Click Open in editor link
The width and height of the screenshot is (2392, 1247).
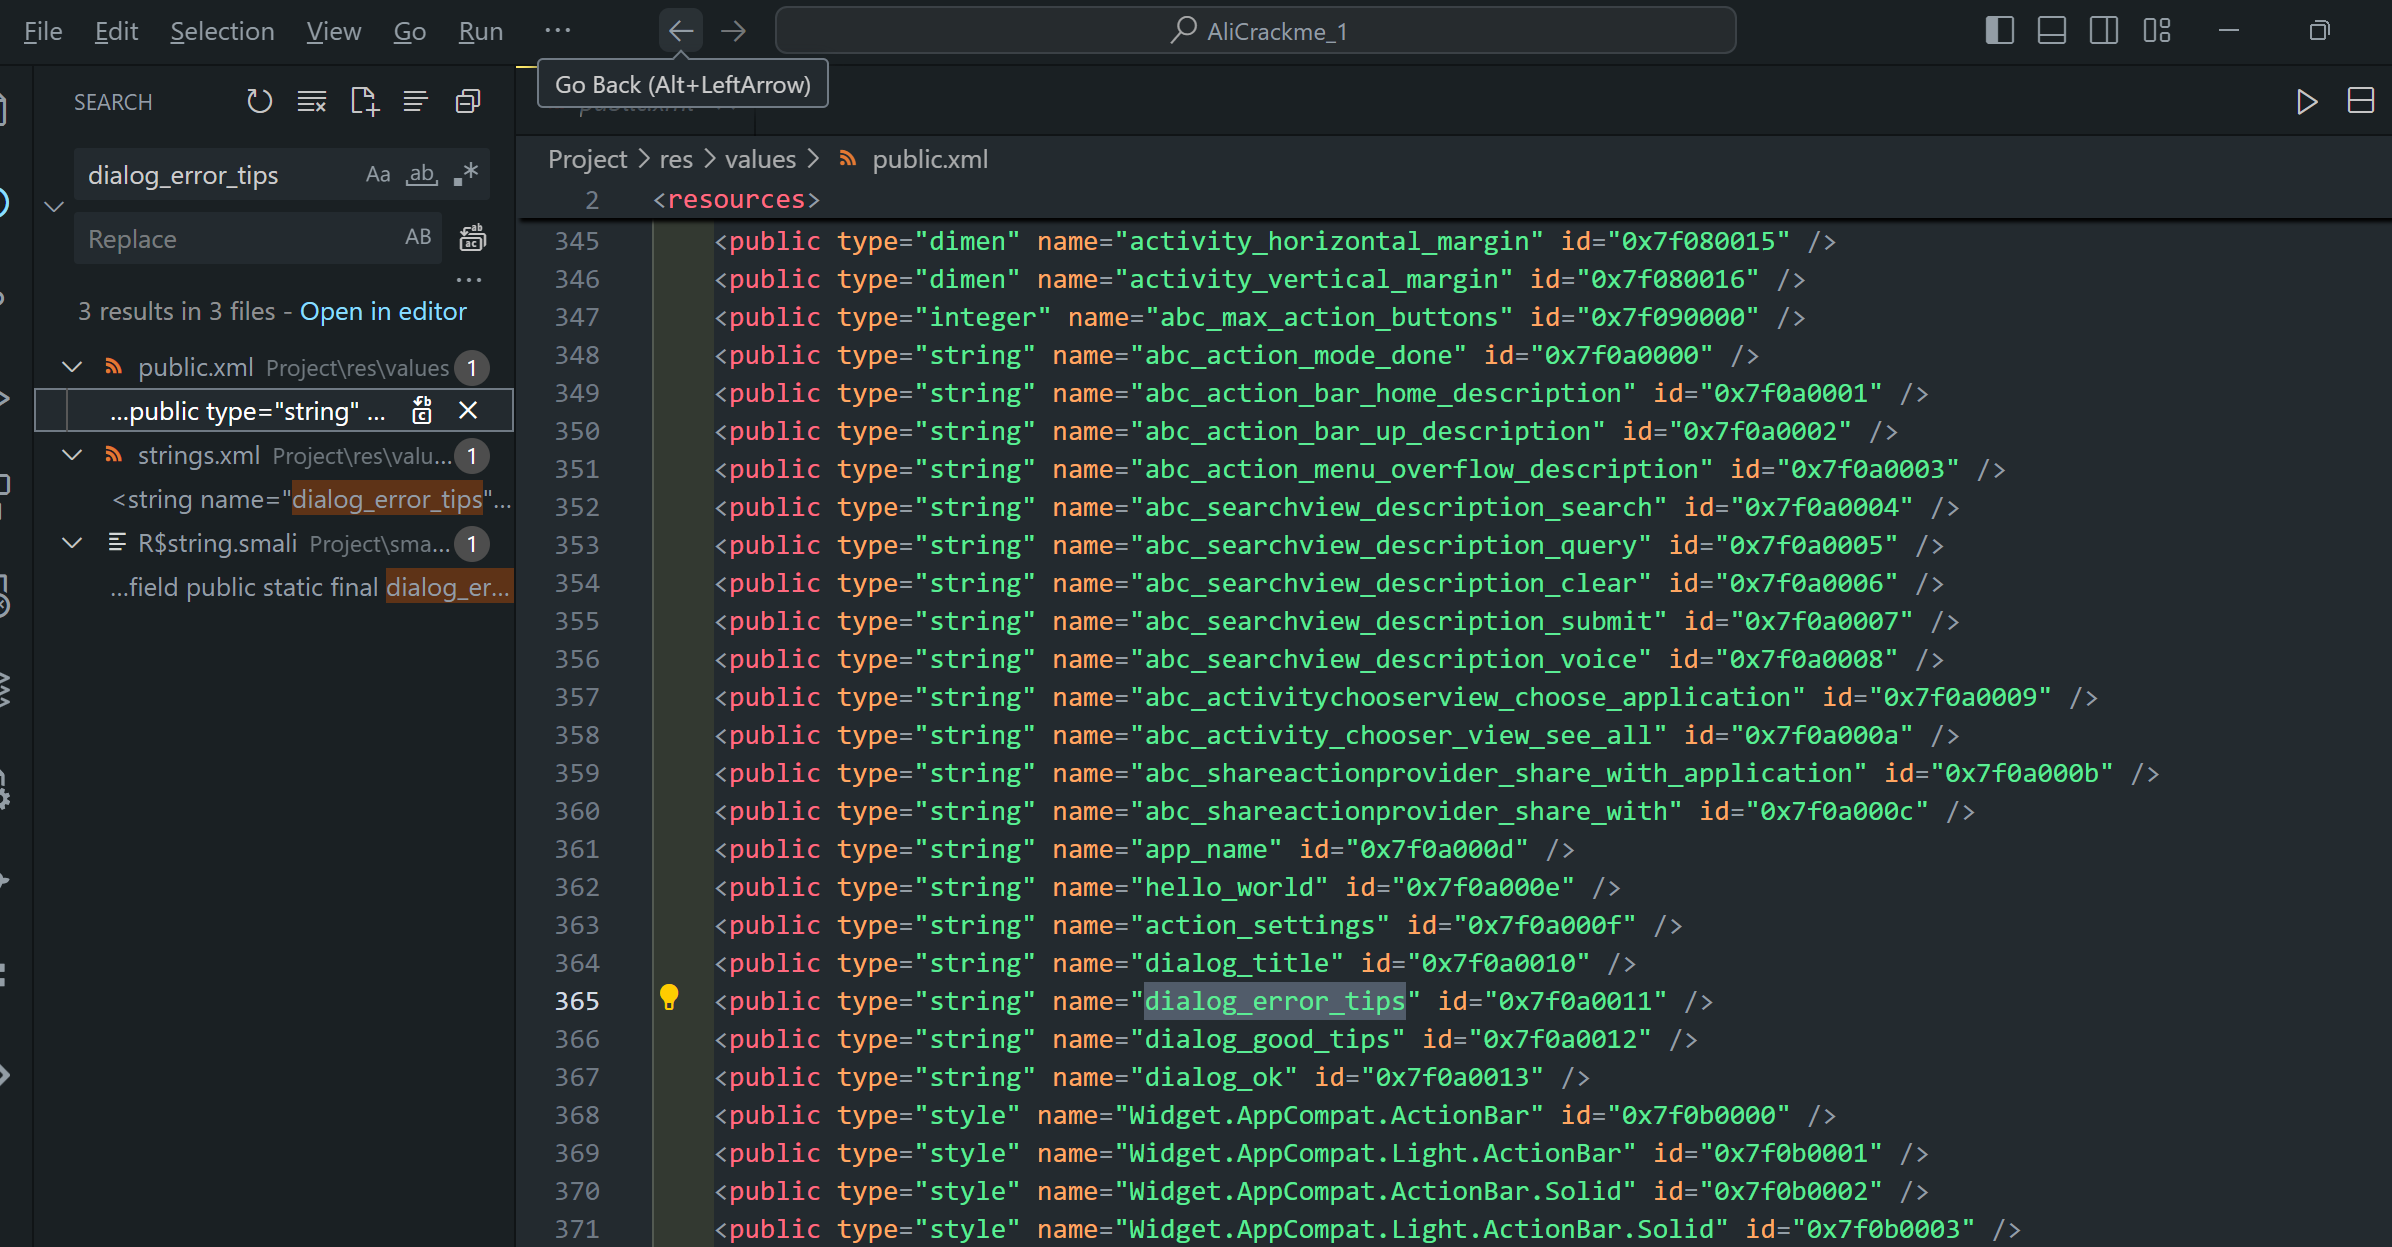pyautogui.click(x=383, y=311)
